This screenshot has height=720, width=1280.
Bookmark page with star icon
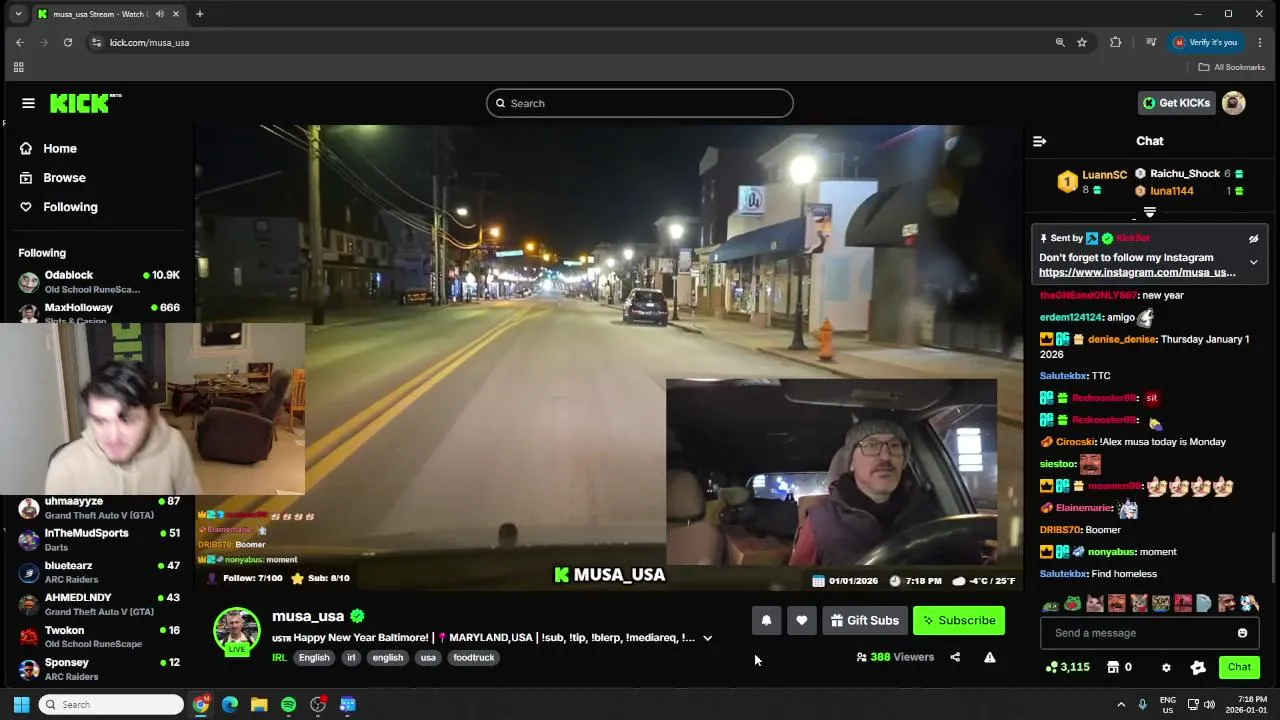(x=1082, y=42)
